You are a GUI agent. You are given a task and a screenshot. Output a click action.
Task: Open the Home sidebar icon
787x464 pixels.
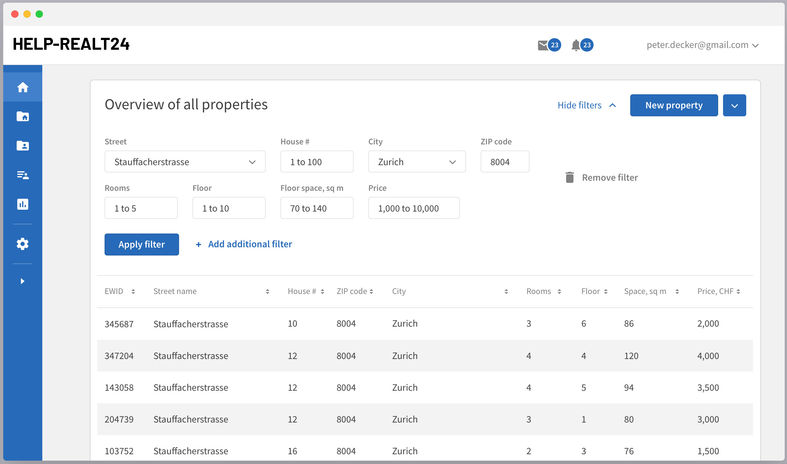click(x=22, y=87)
